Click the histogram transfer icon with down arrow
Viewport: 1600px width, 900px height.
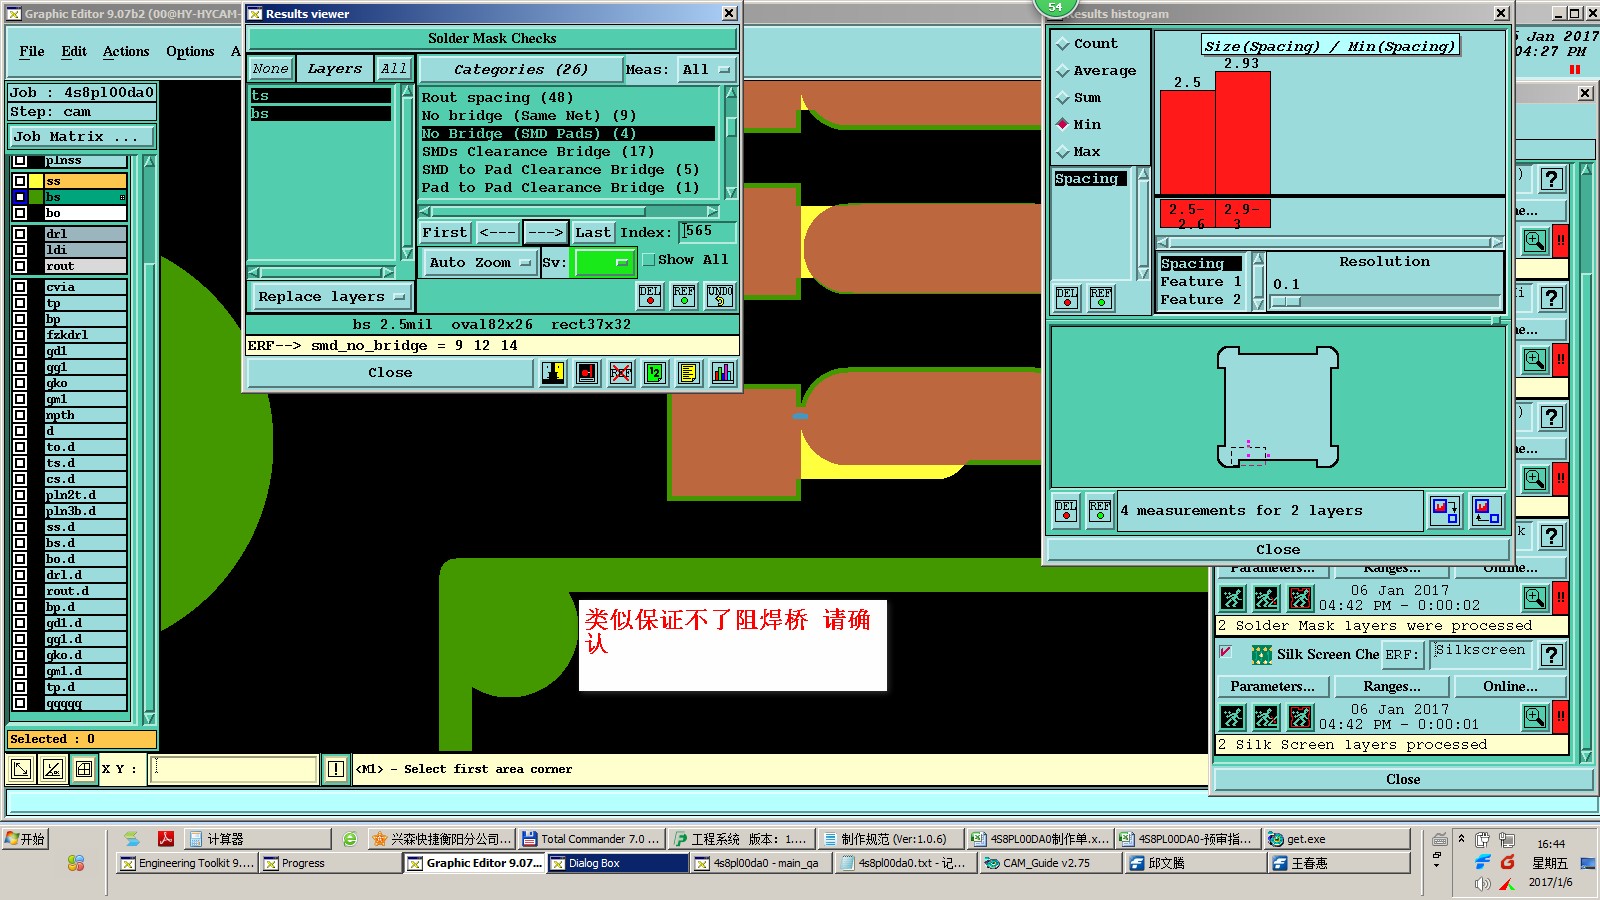tap(1445, 511)
